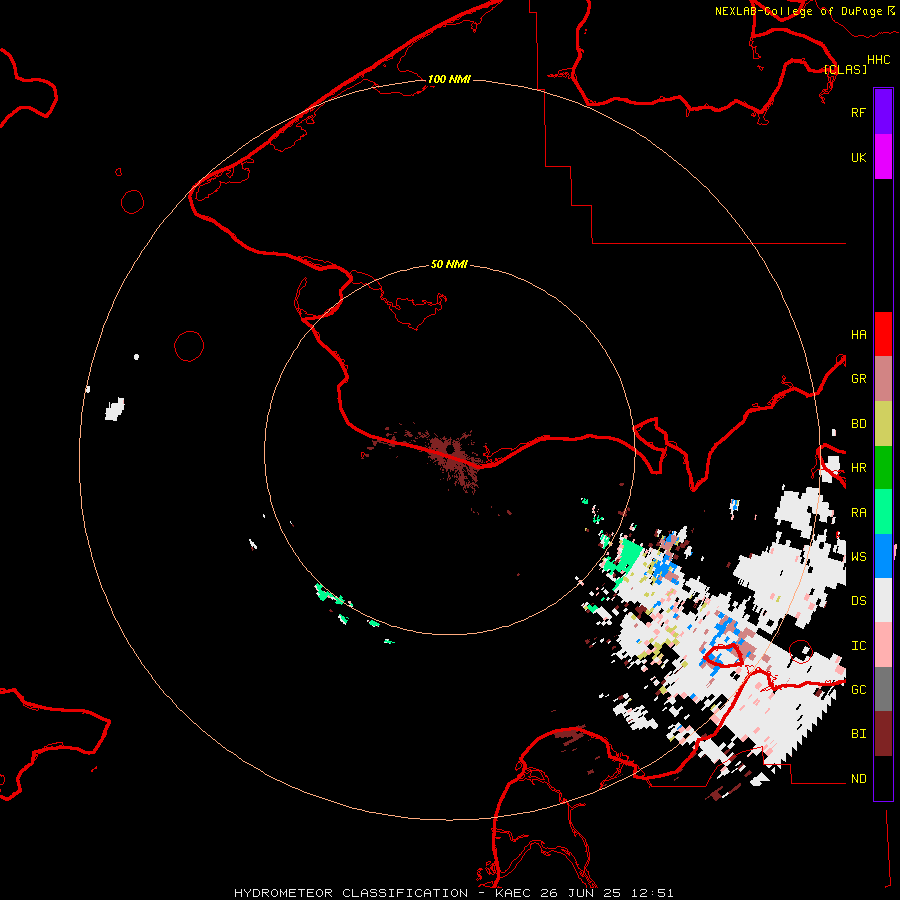
Task: Click the GR legend label
Action: 858,379
